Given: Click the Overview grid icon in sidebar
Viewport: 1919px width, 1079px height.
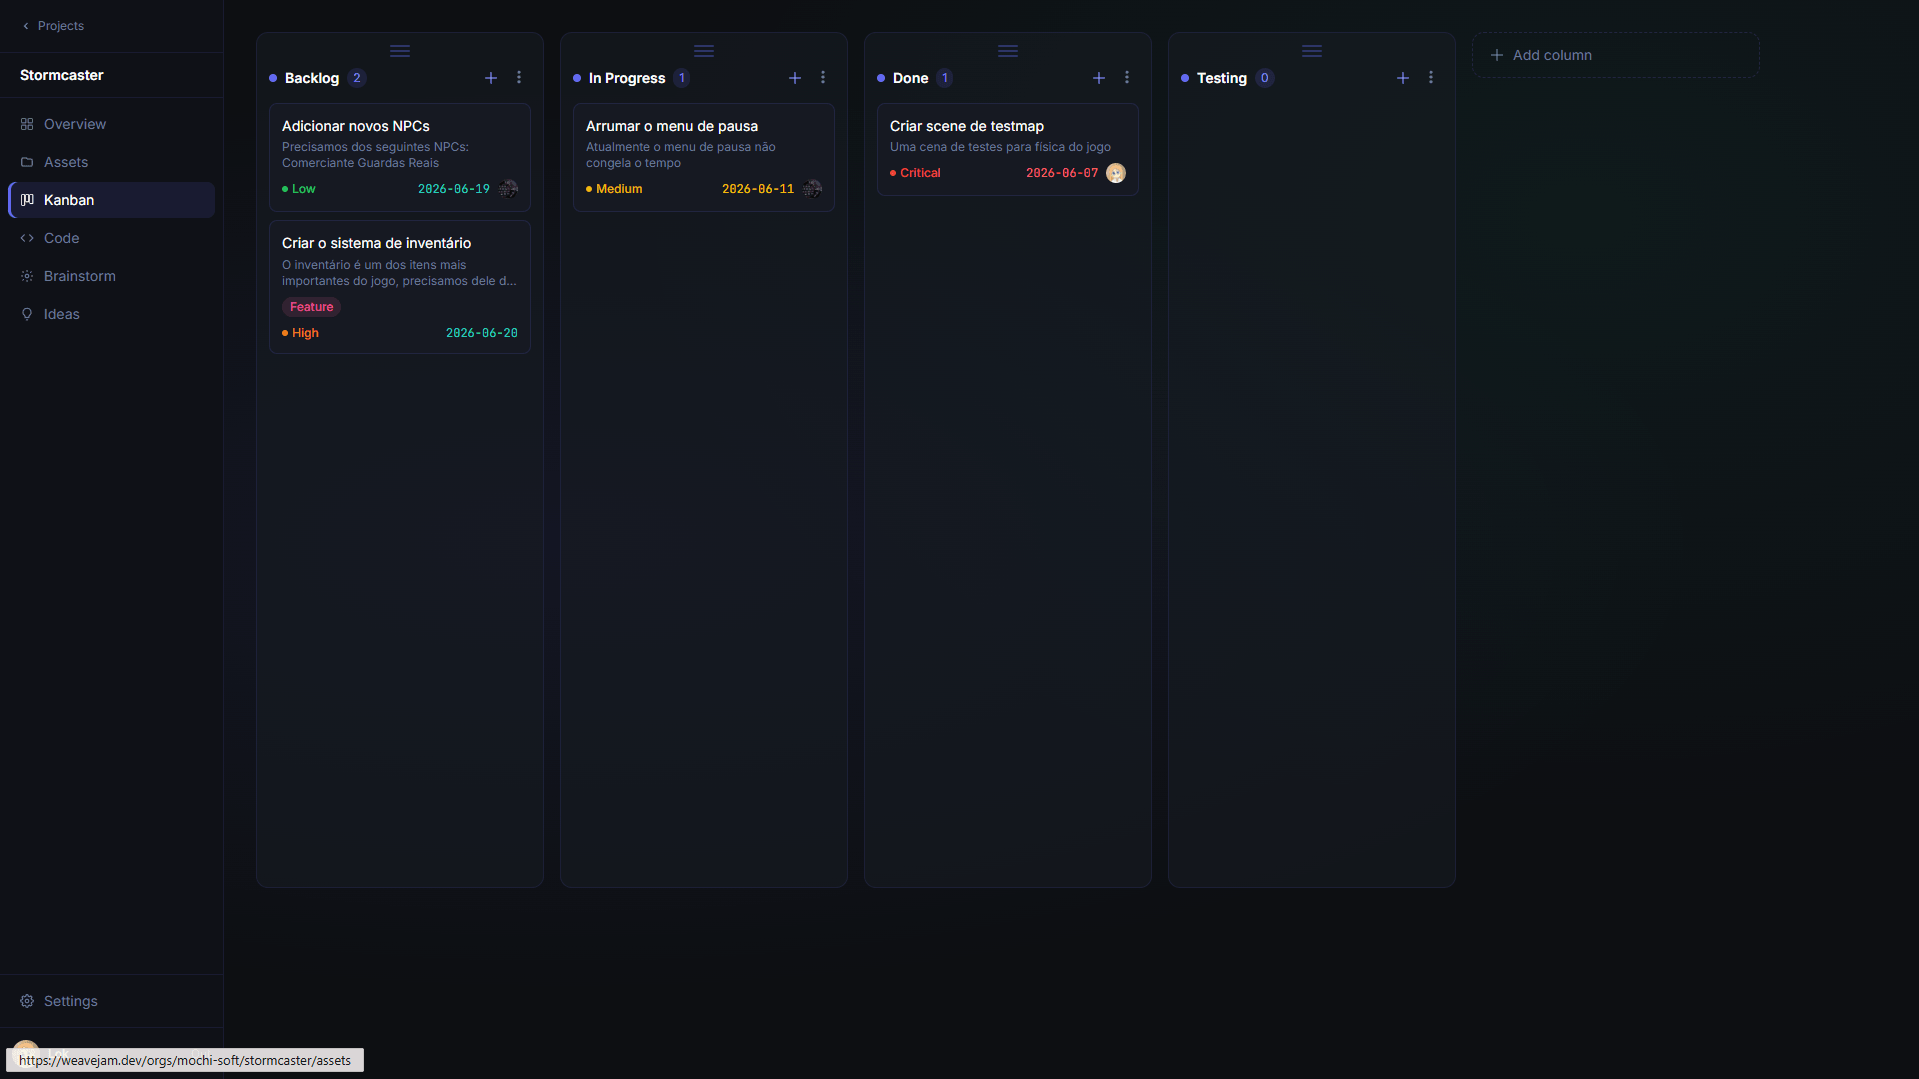Looking at the screenshot, I should coord(27,124).
